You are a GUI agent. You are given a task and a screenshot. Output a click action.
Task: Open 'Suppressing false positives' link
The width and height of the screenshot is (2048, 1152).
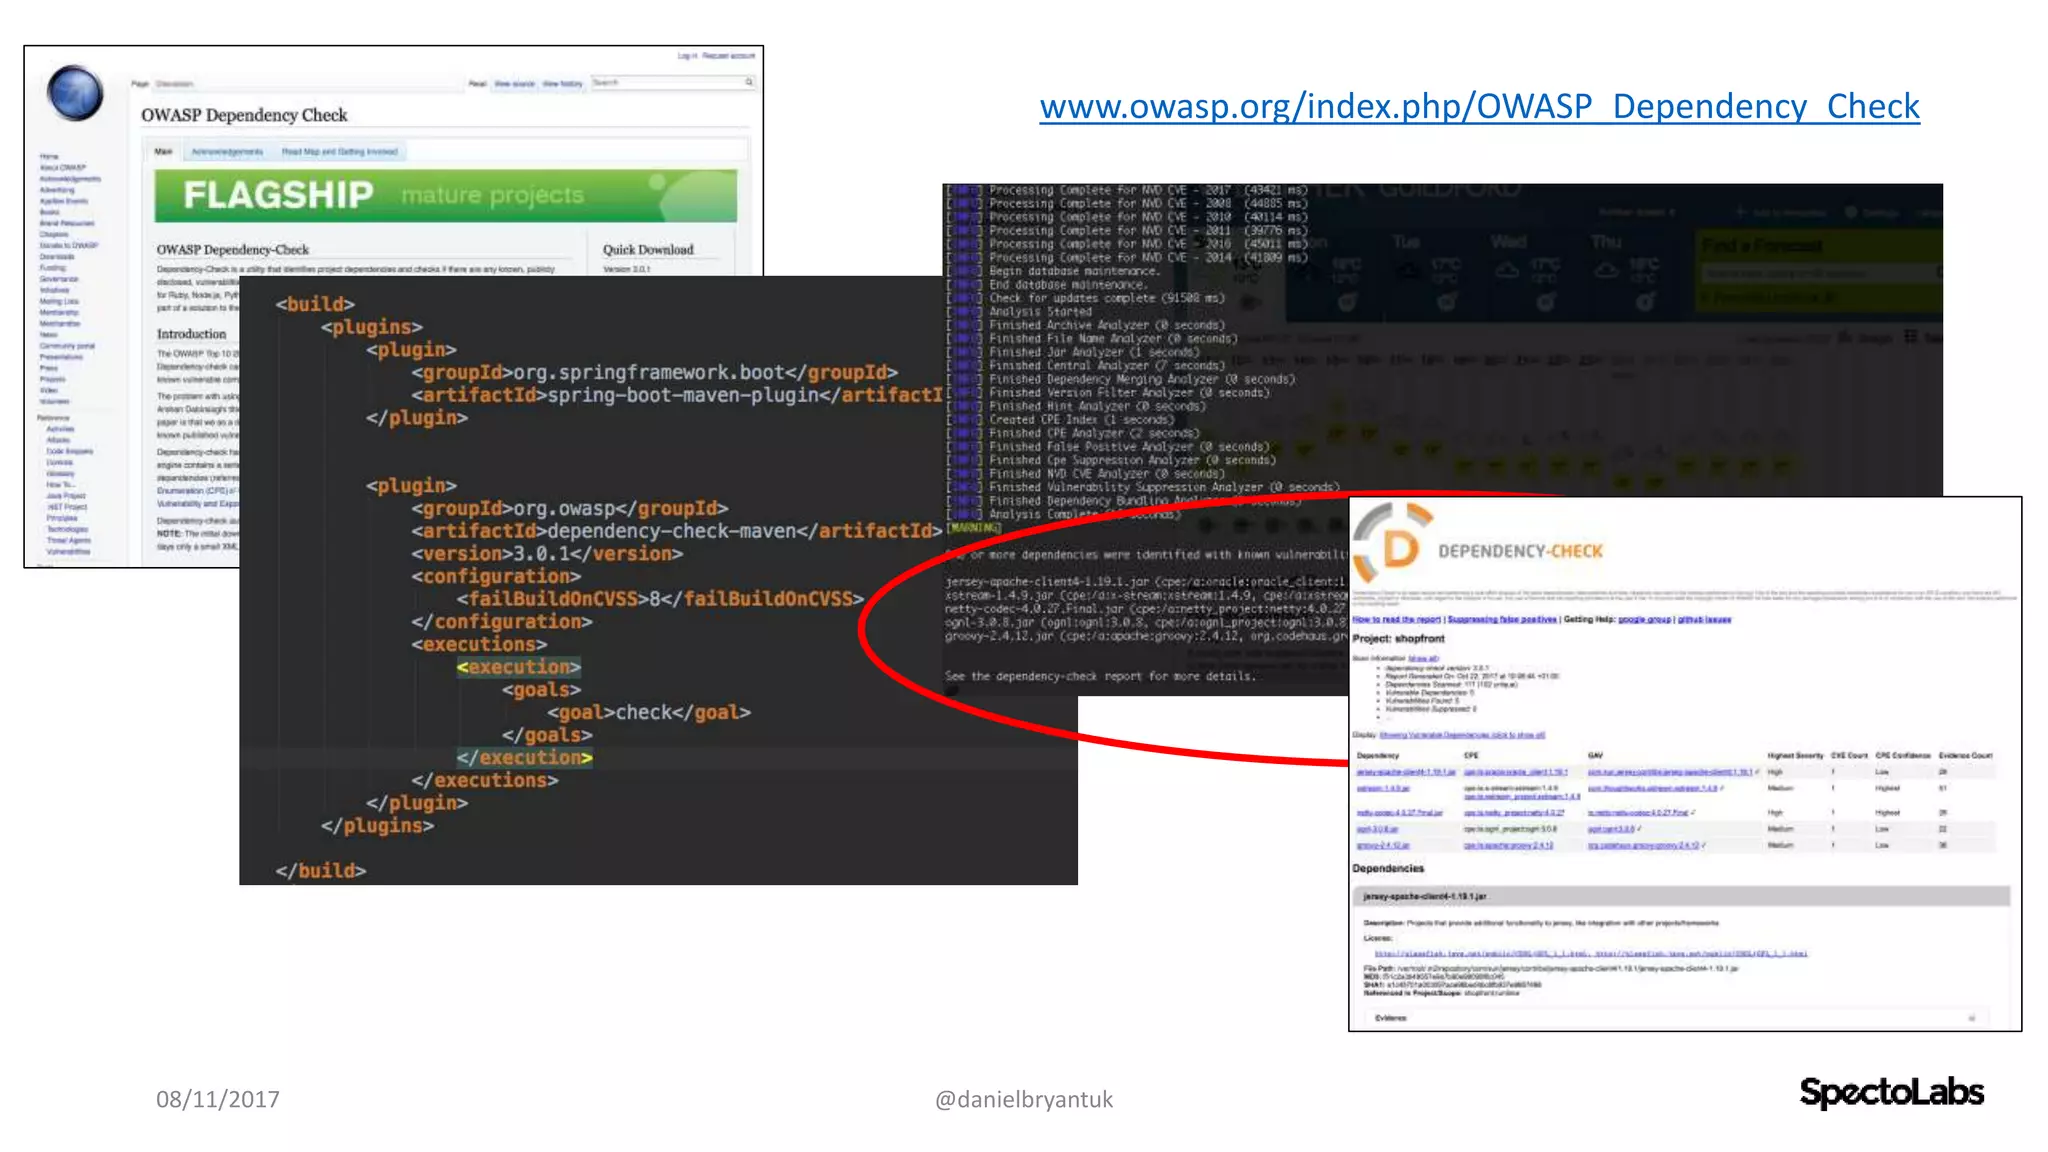pyautogui.click(x=1502, y=620)
